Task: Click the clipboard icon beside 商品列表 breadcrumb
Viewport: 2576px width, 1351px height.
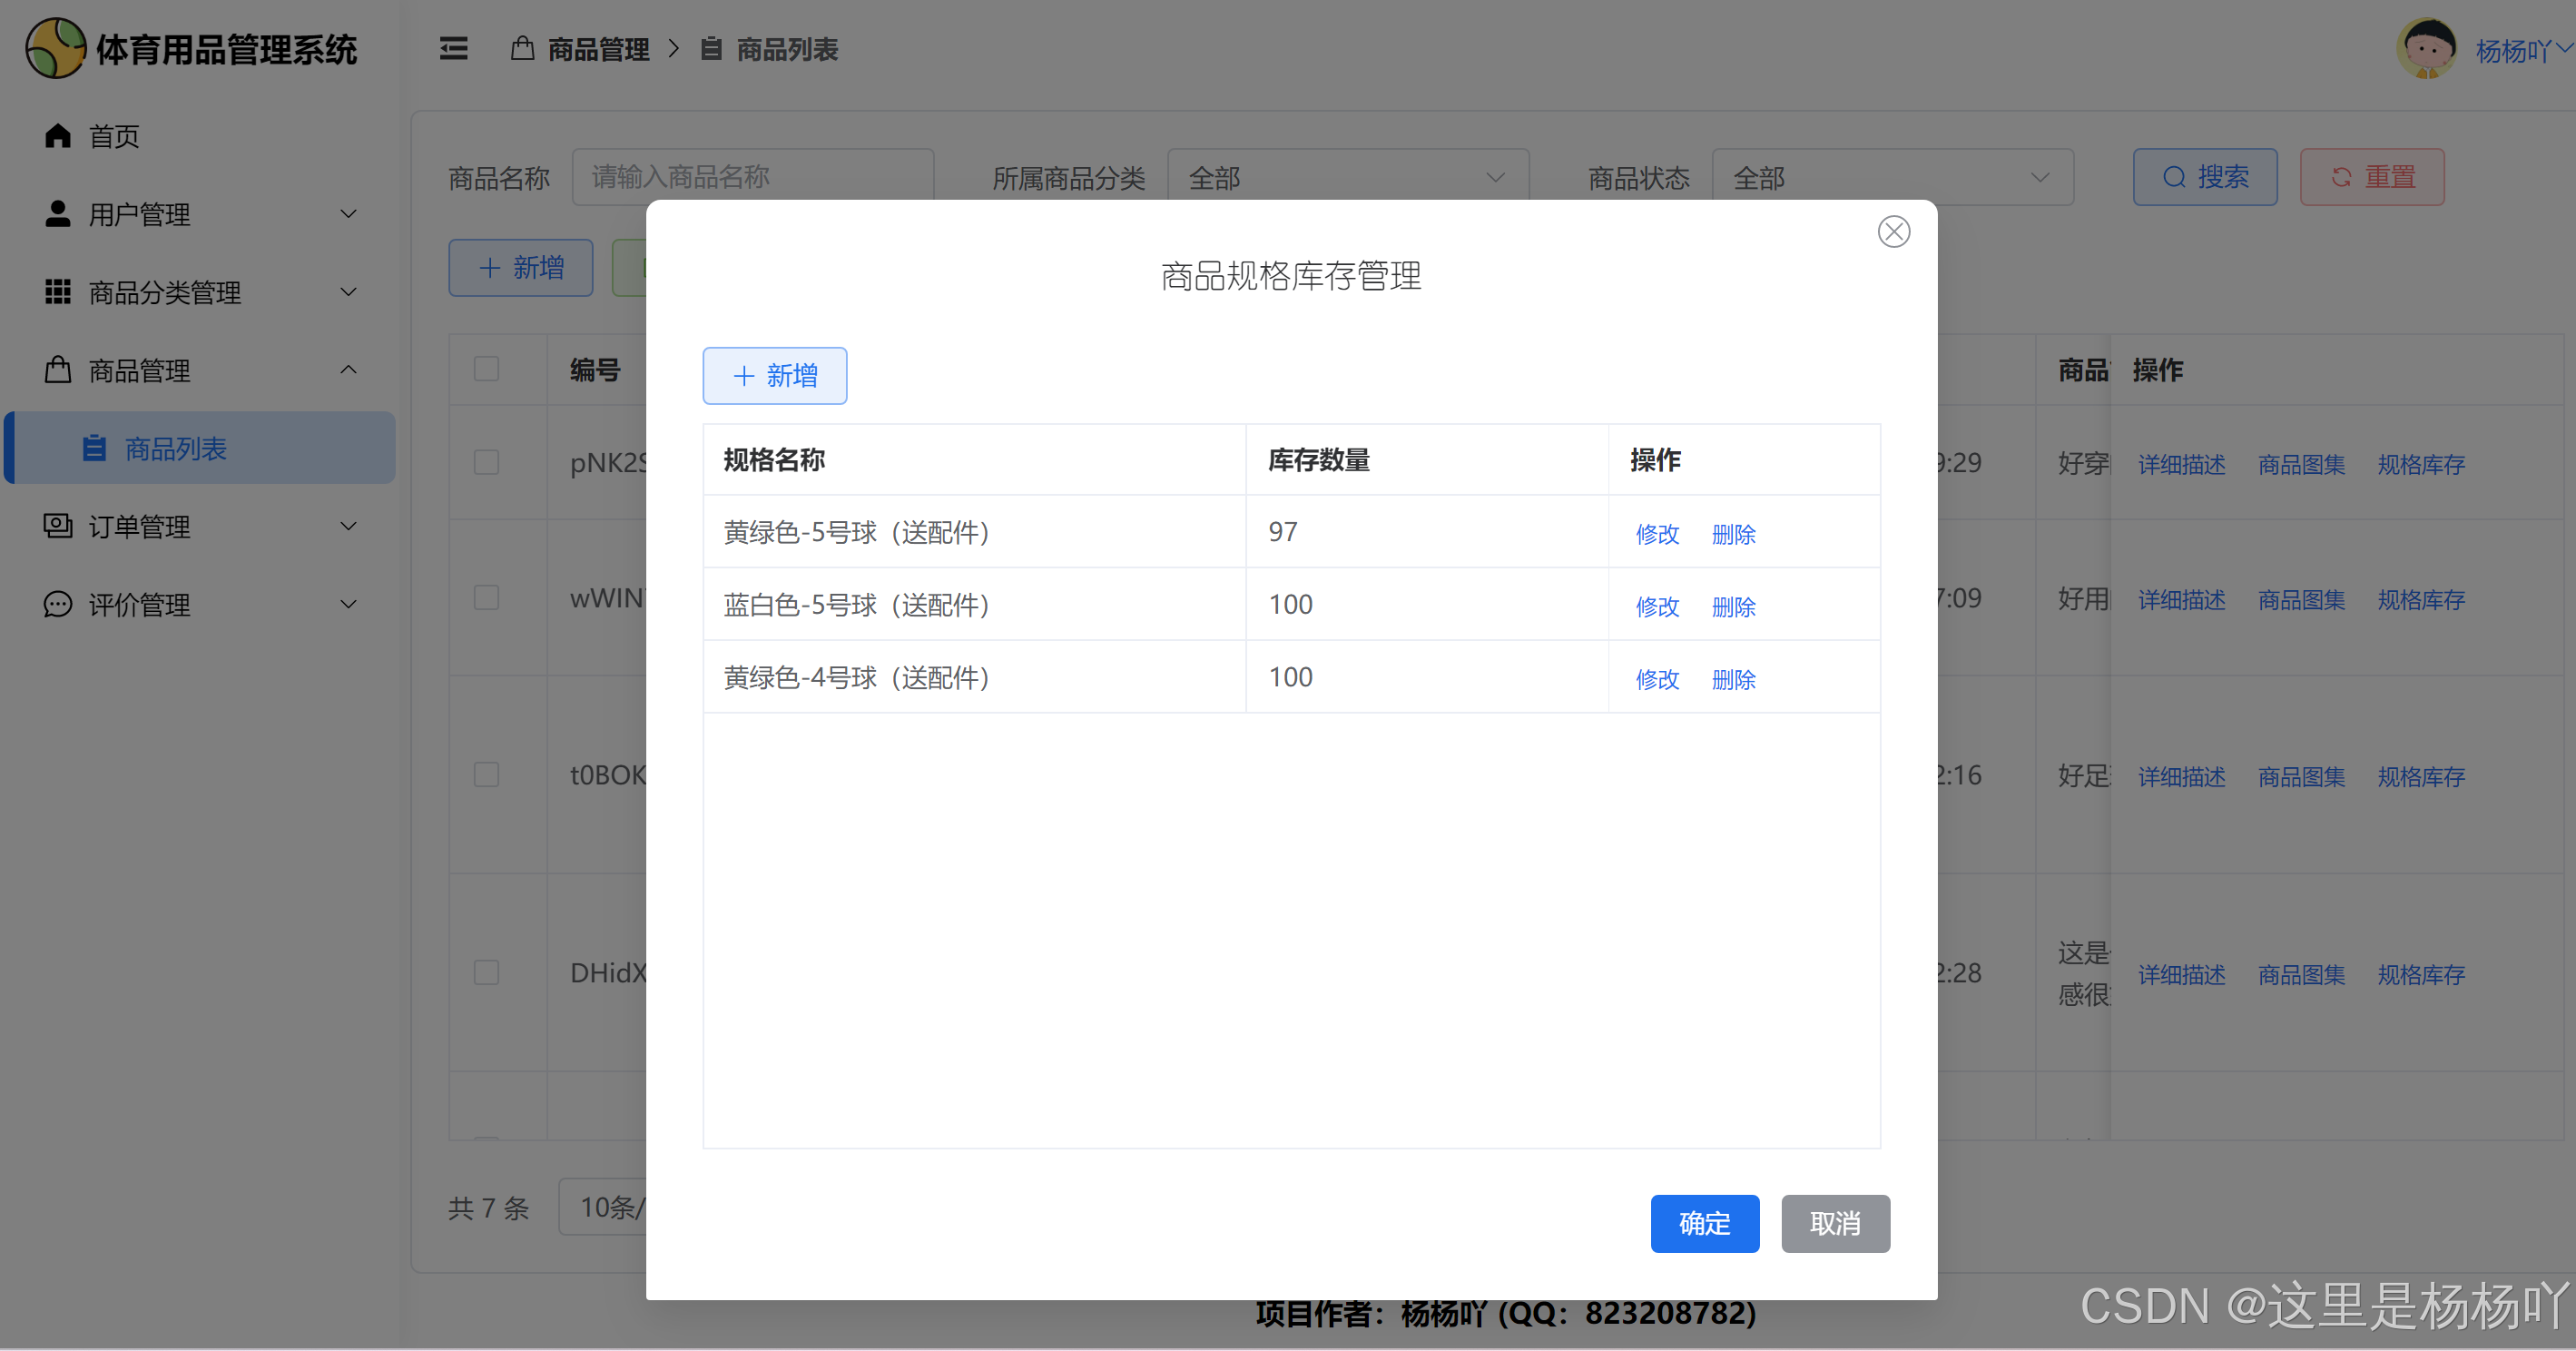Action: tap(711, 48)
